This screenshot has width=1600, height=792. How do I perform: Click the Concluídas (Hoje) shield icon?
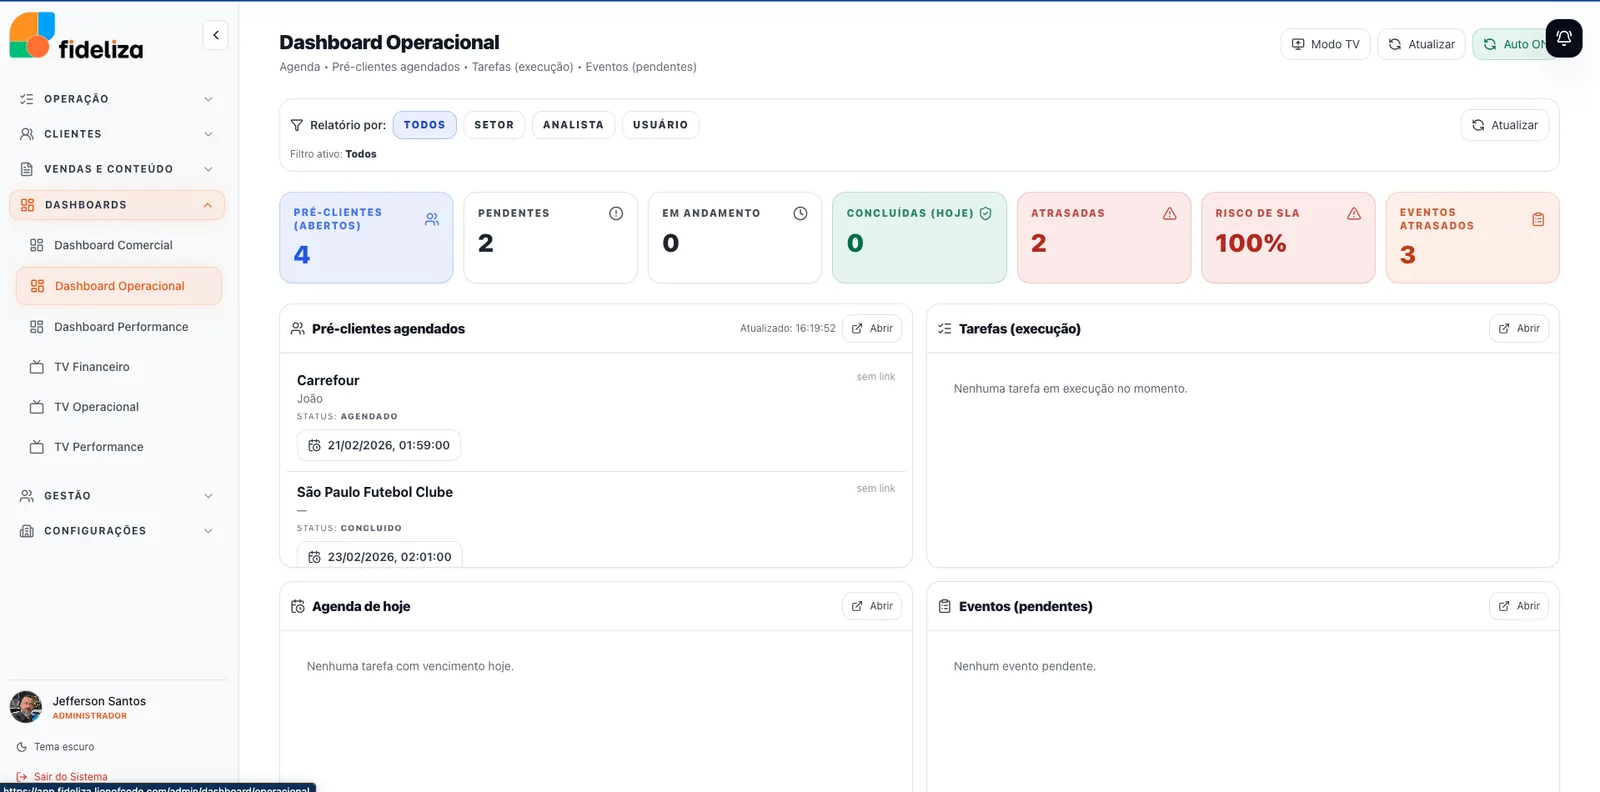point(985,213)
